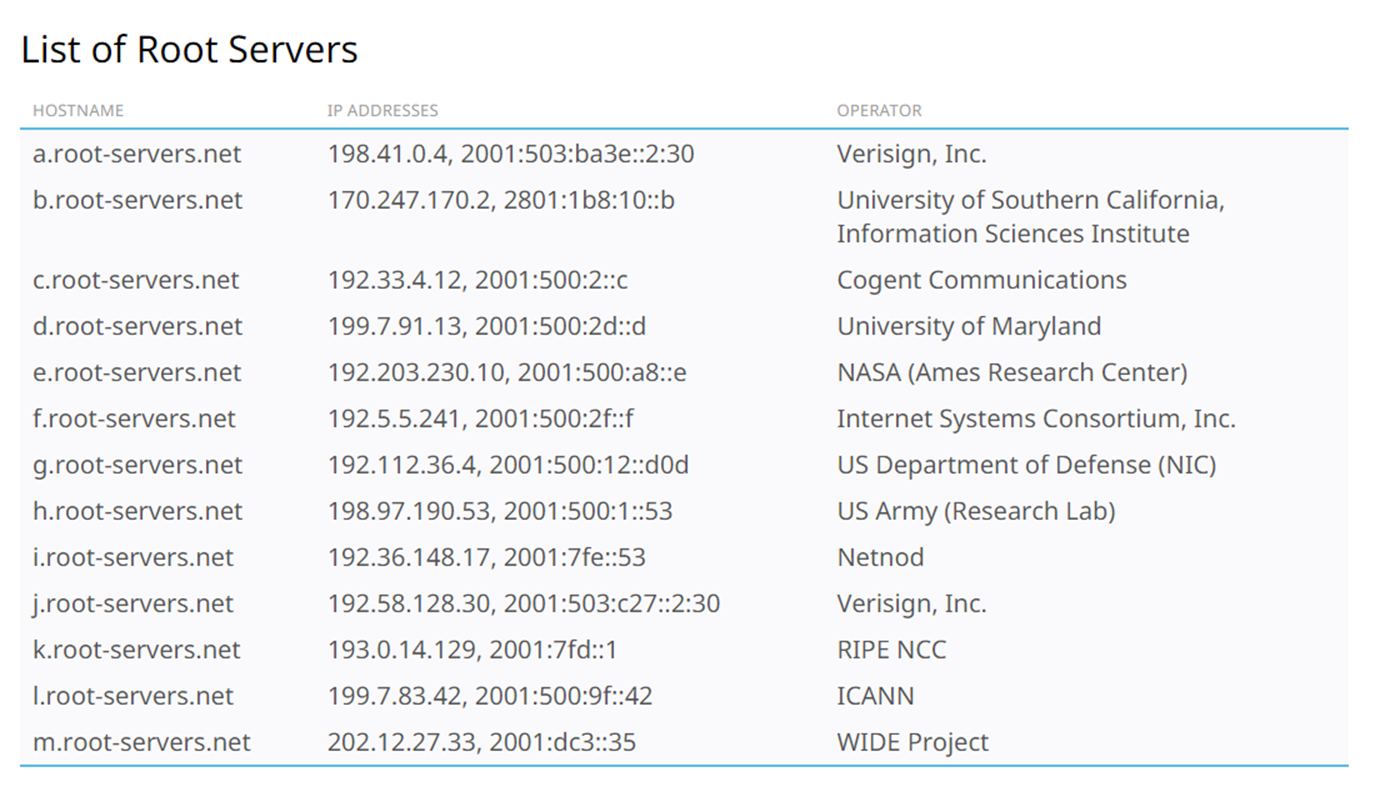Screen dimensions: 1395x787
Task: Click the Netnod operator cell
Action: tap(880, 557)
